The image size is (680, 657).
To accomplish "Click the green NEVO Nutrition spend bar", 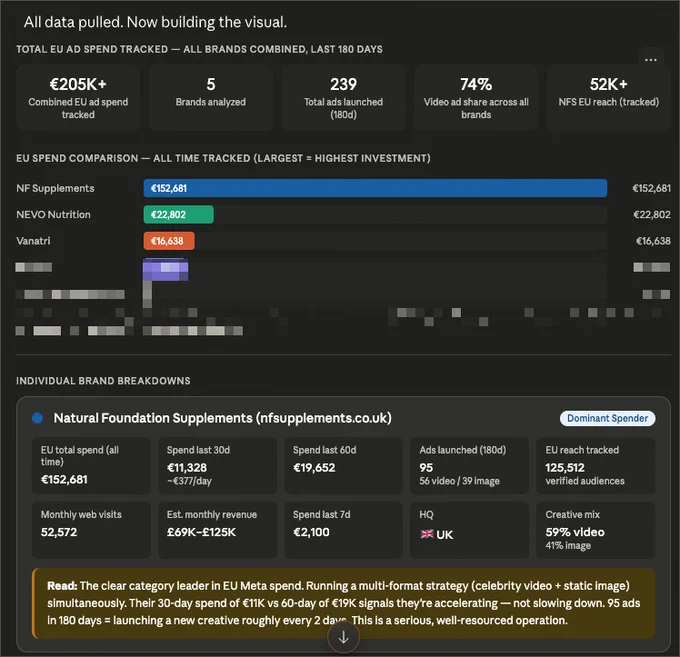I will (x=179, y=215).
